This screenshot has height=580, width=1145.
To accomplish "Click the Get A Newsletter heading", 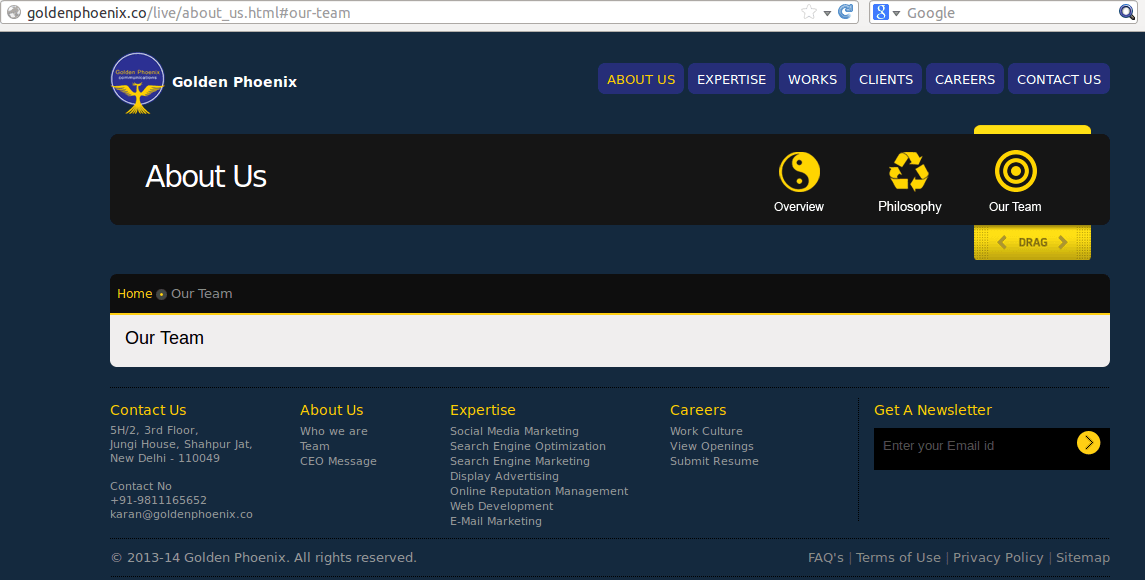I will tap(933, 410).
